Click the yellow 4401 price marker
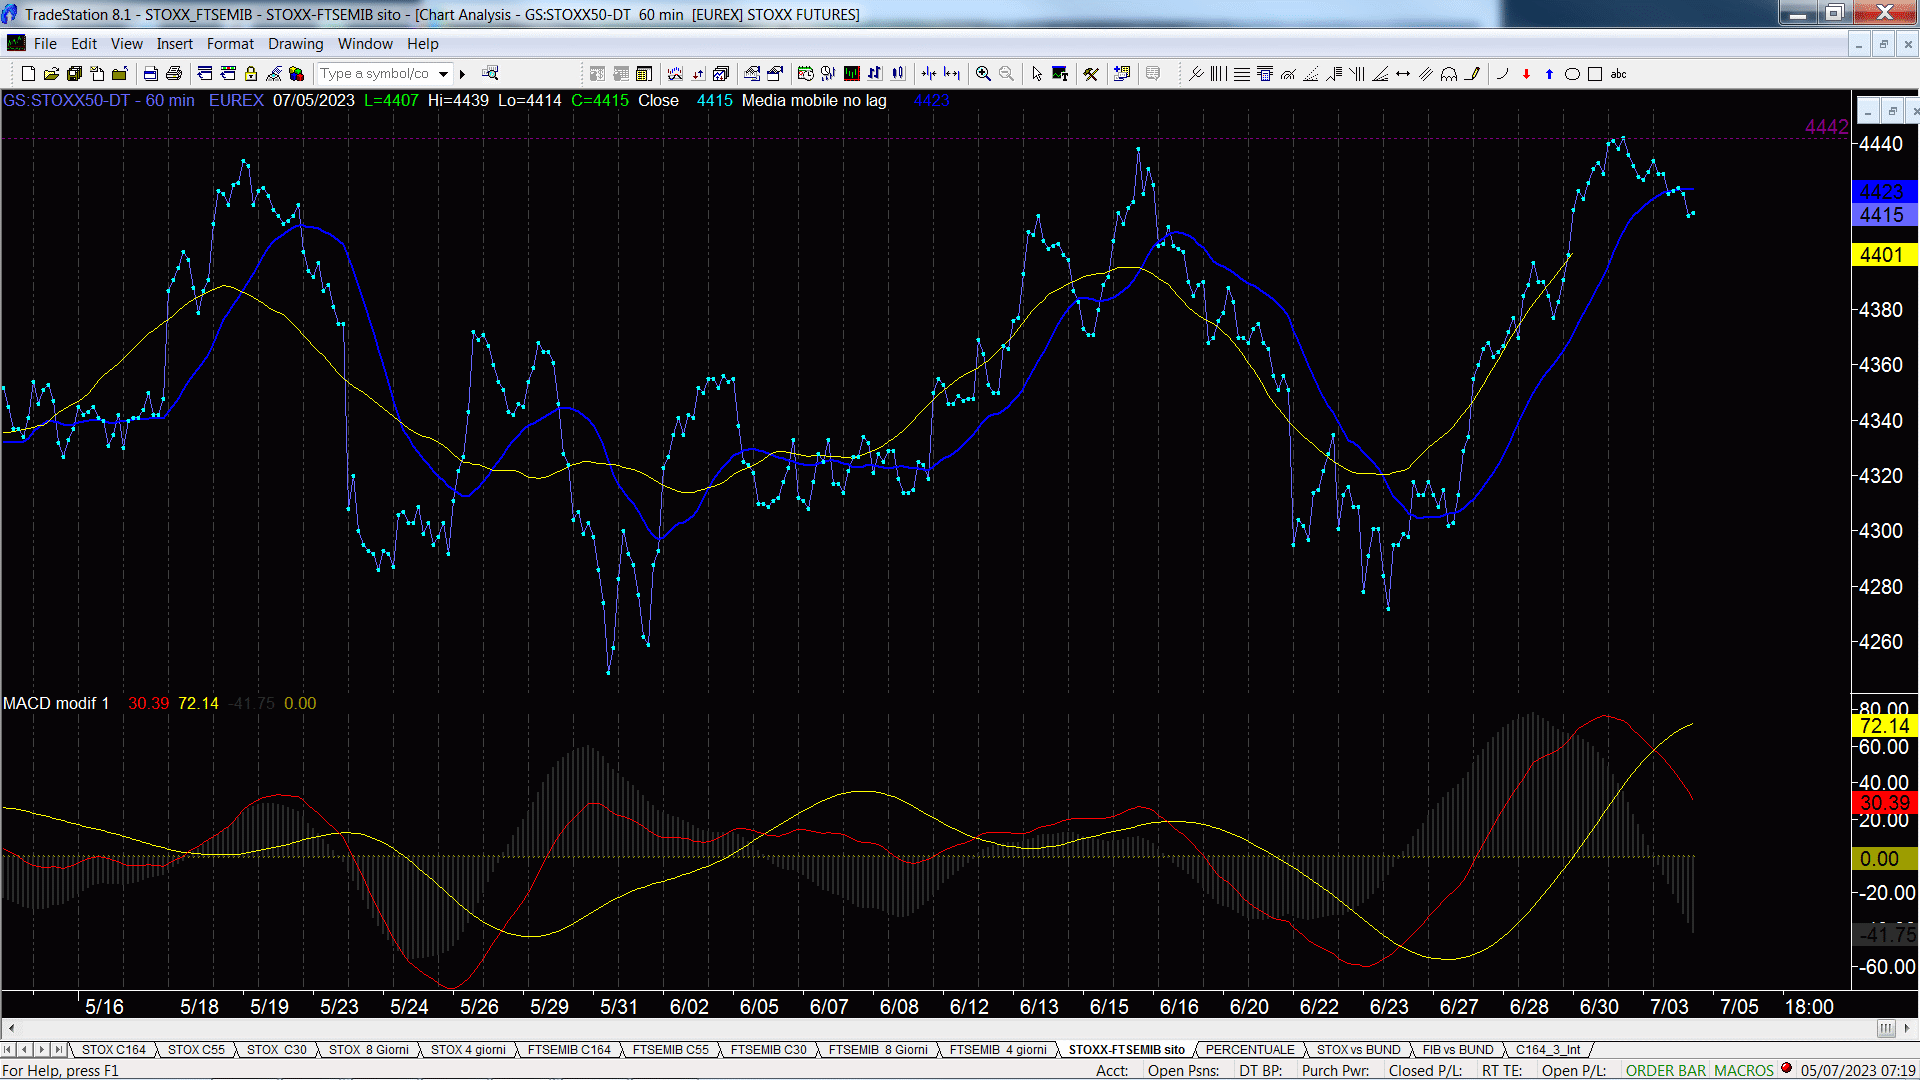The height and width of the screenshot is (1080, 1920). coord(1883,255)
